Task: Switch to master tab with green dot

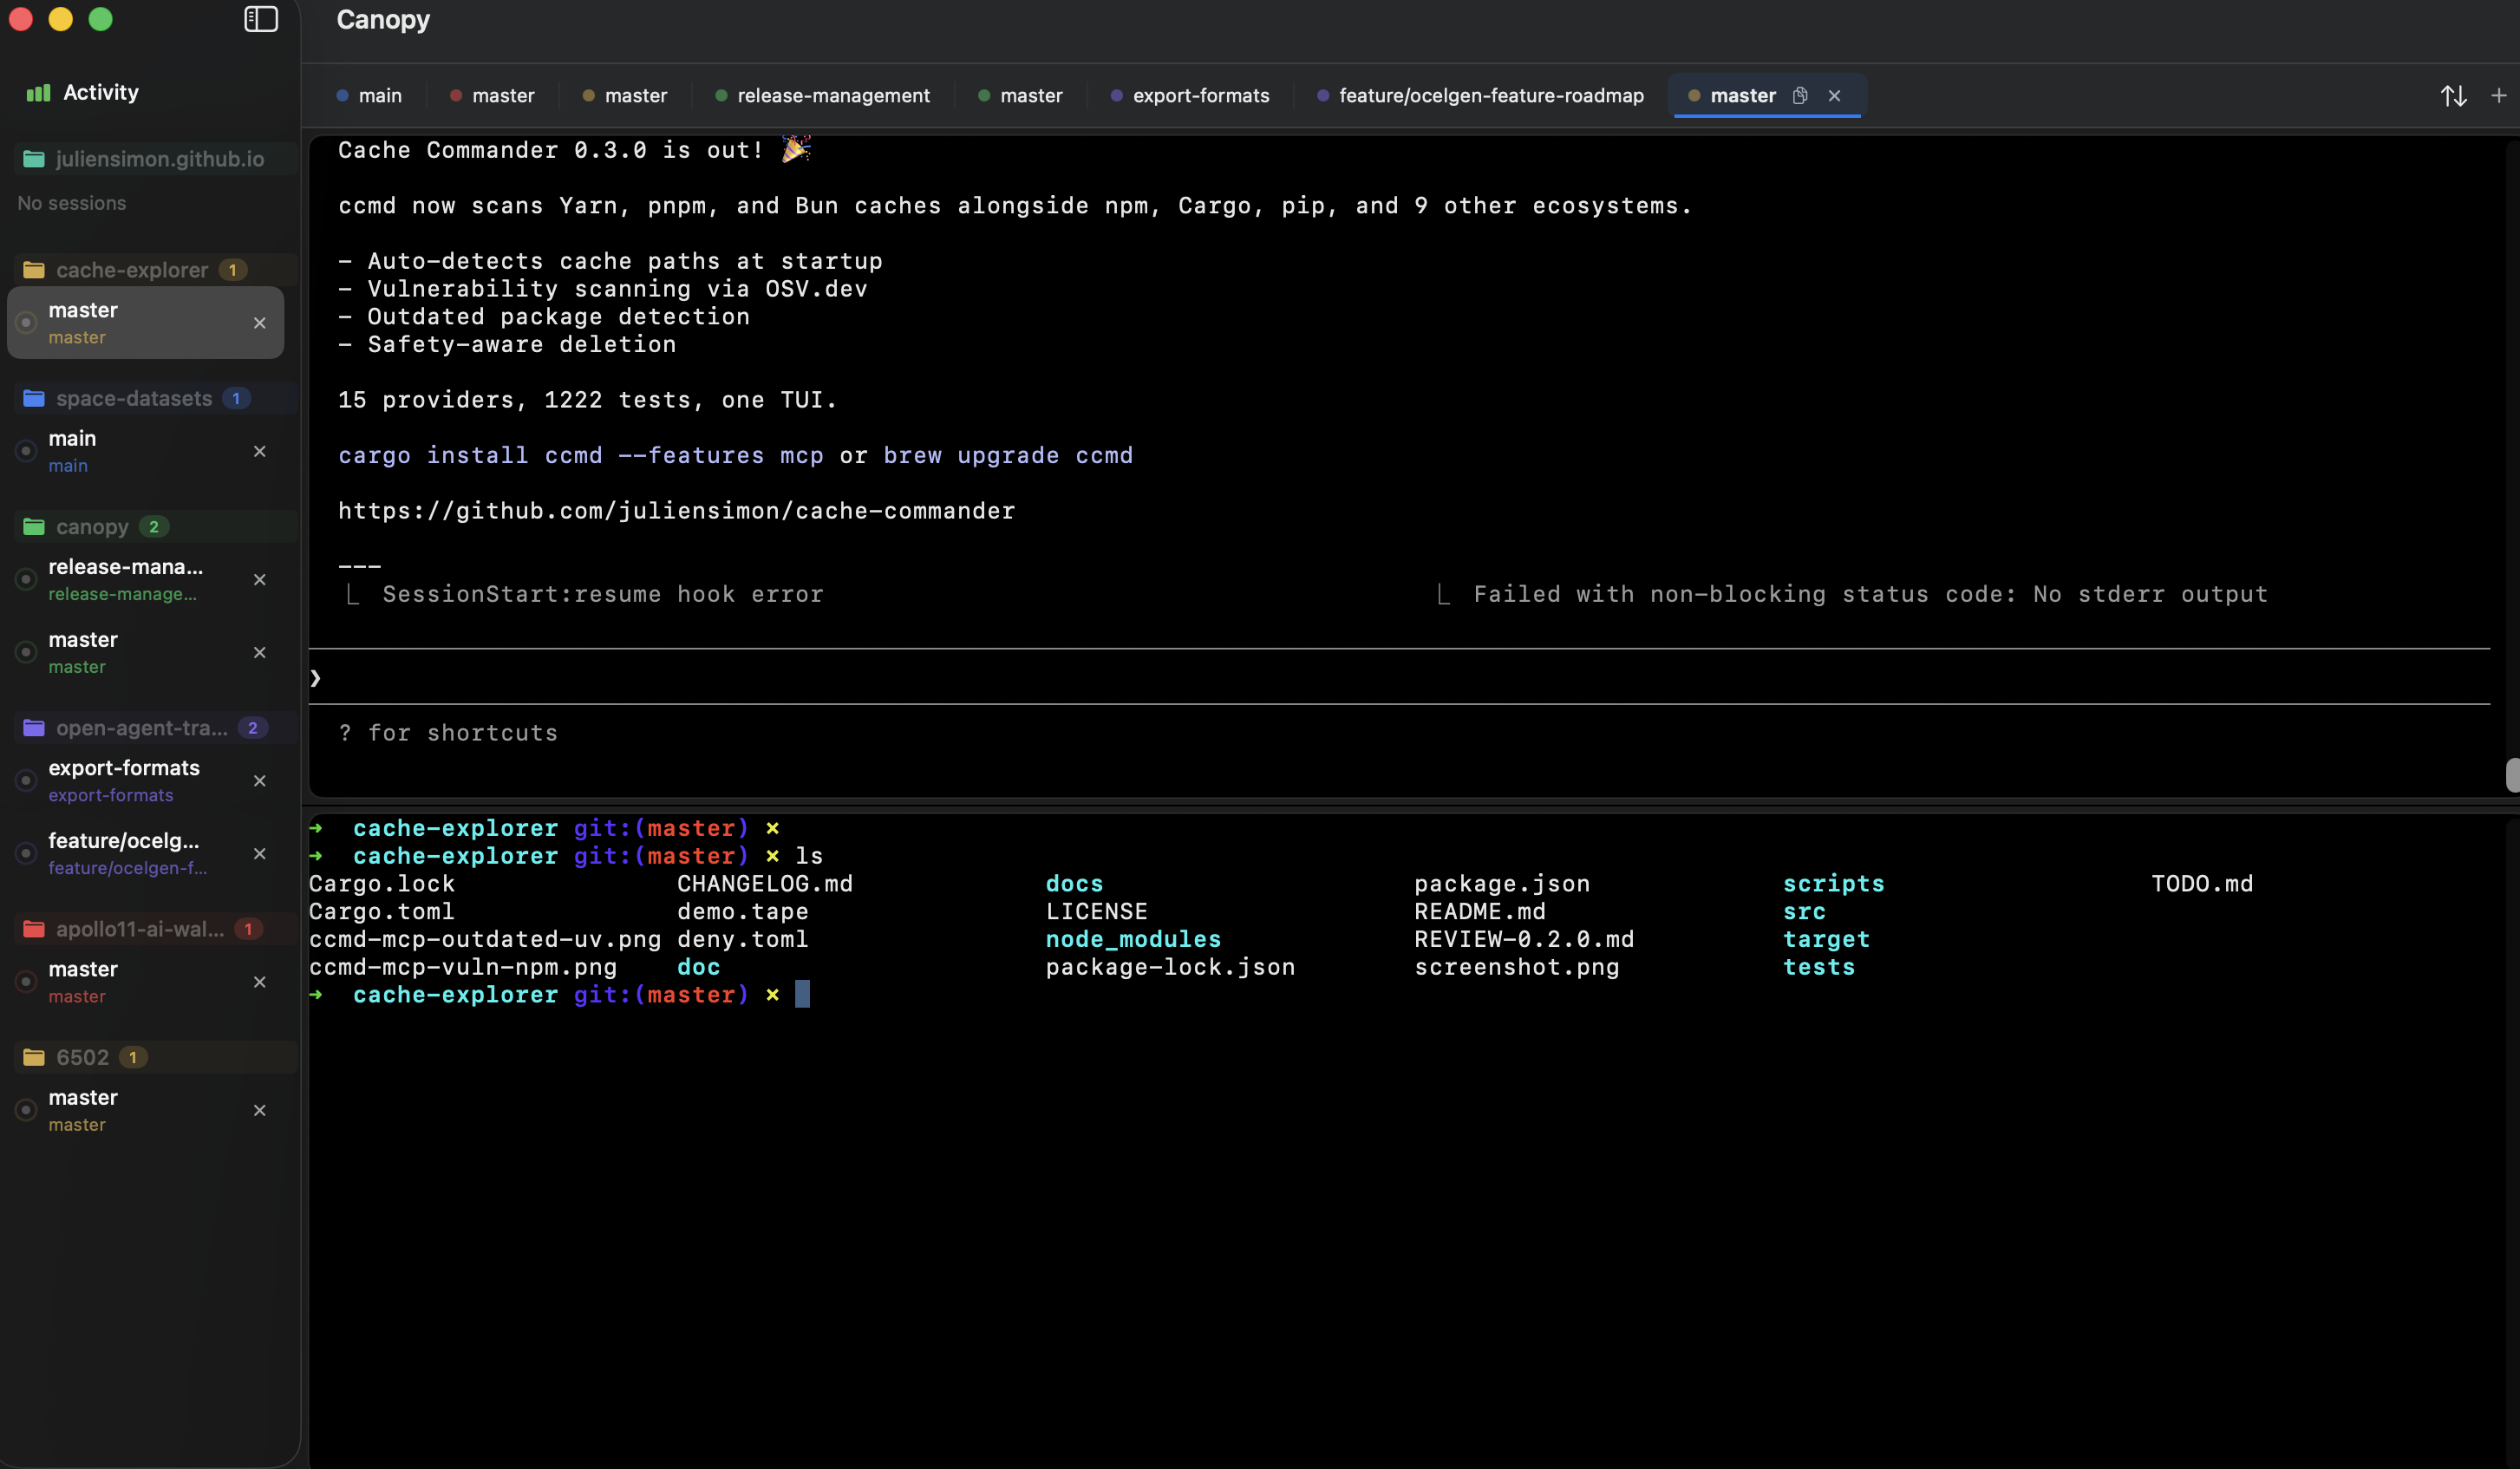Action: coord(1020,95)
